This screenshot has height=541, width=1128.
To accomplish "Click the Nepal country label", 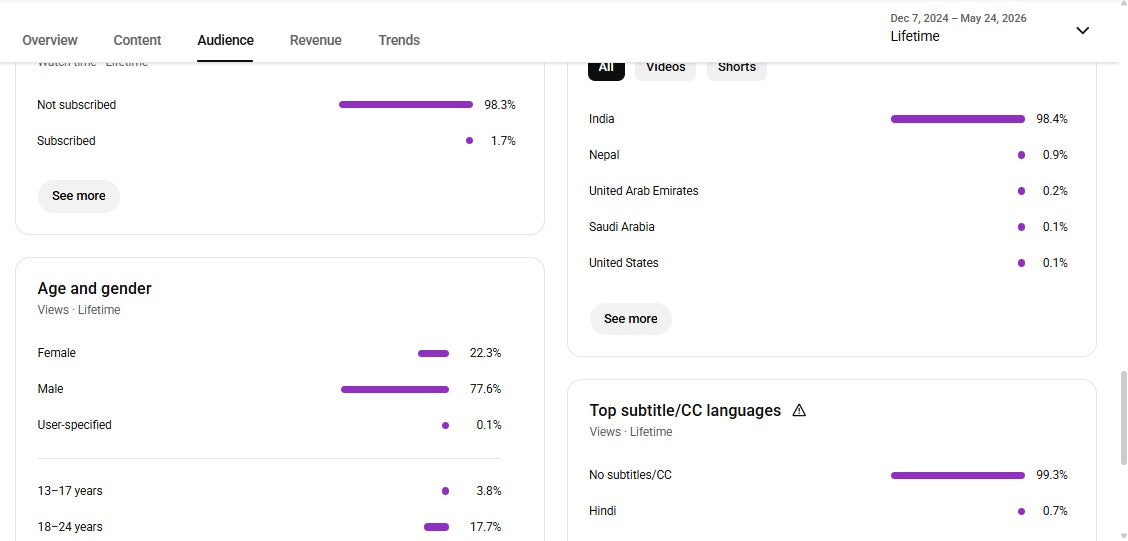I will 604,155.
